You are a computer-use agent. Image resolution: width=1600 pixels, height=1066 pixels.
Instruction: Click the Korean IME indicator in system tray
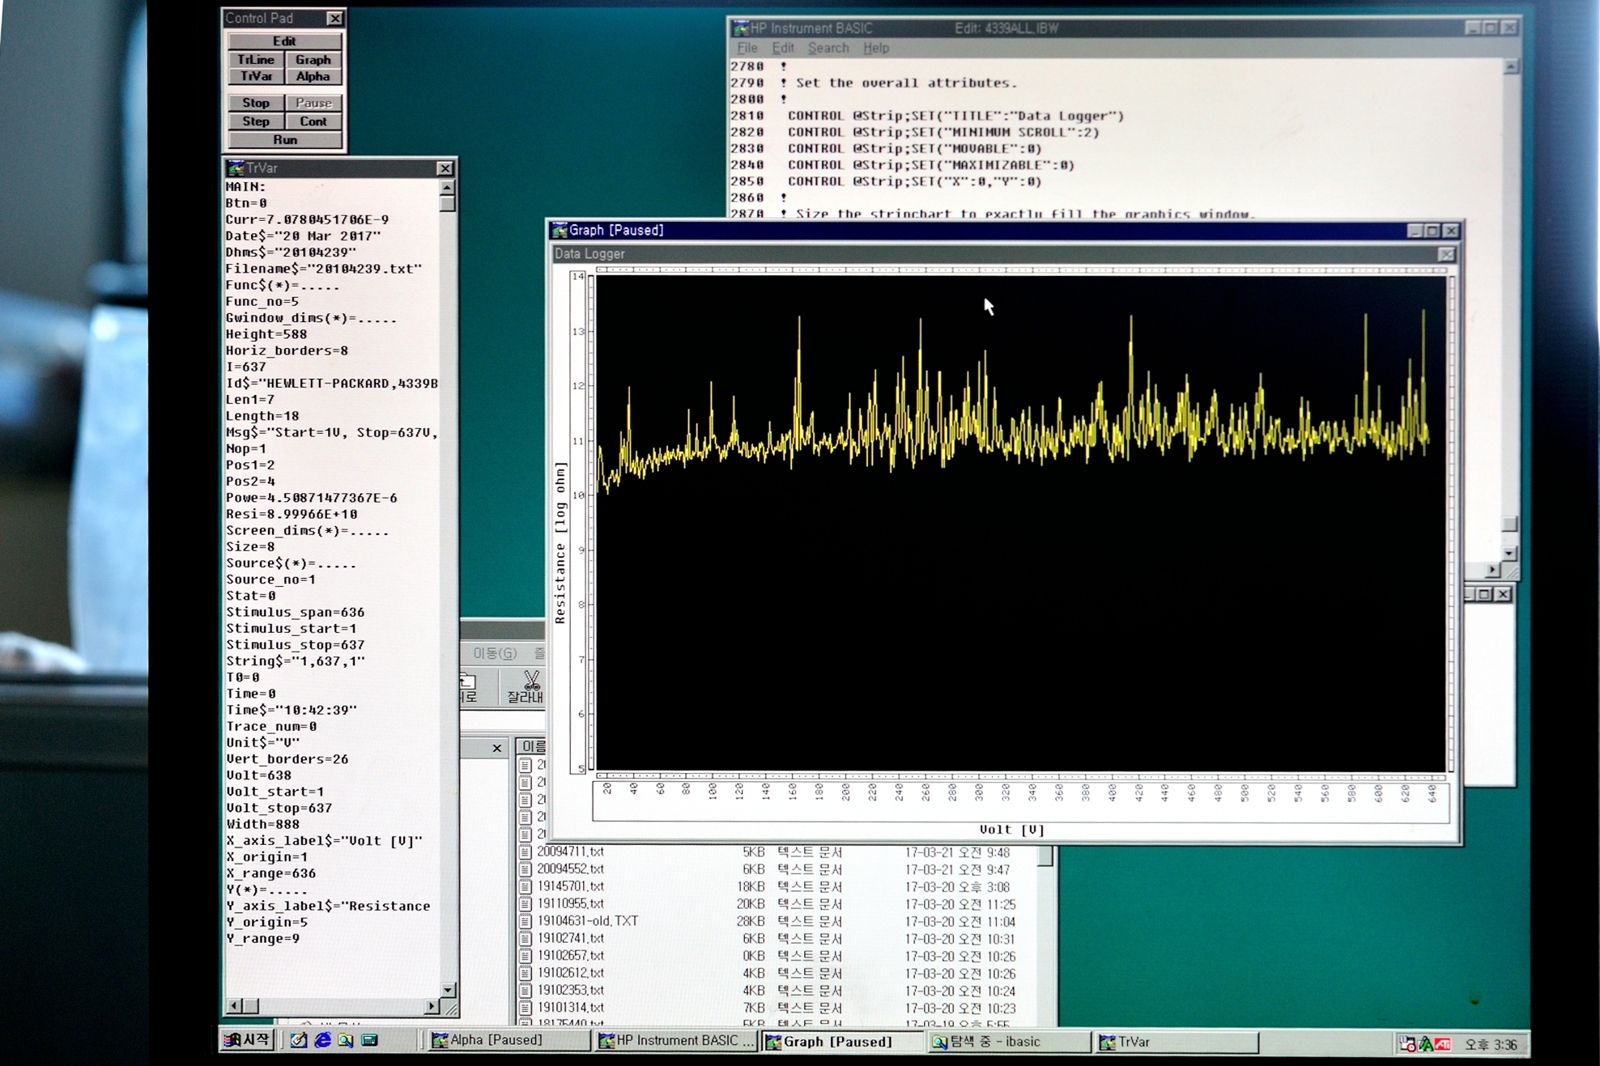[x=1425, y=1044]
